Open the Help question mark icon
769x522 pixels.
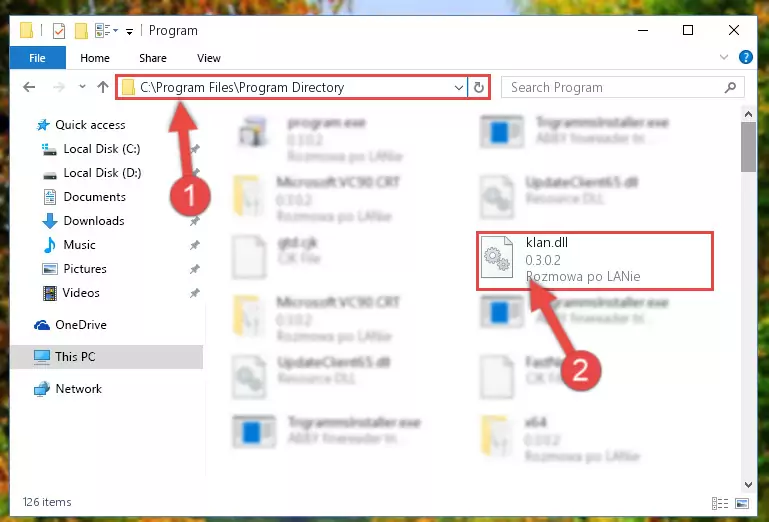point(745,57)
